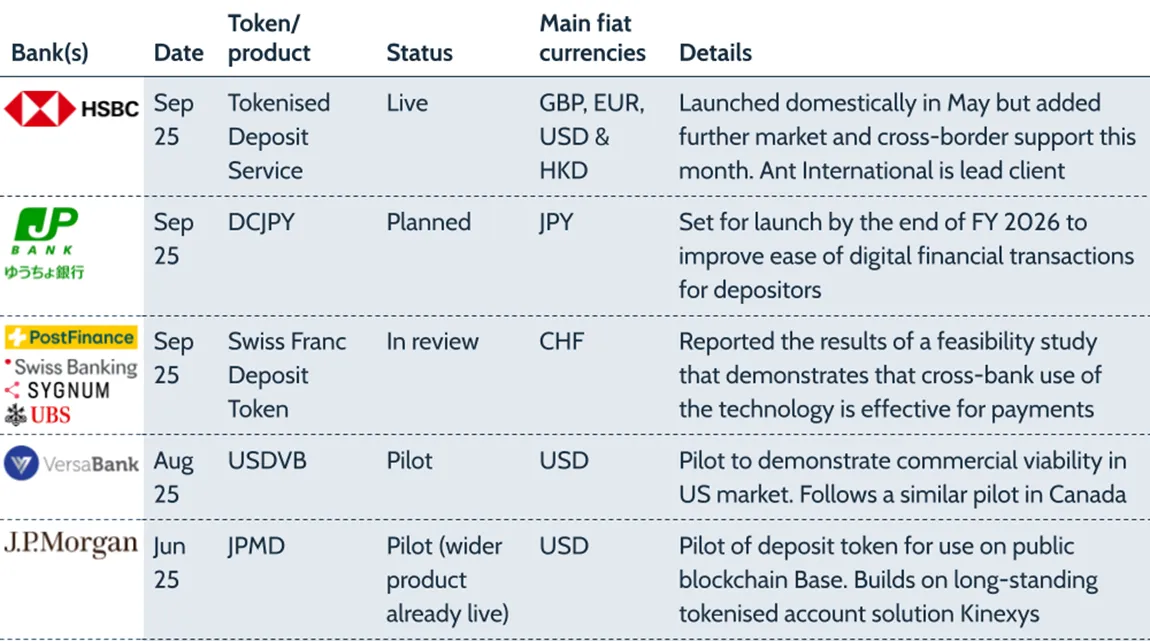Click the VersaBank logo
The width and height of the screenshot is (1150, 641).
point(71,464)
